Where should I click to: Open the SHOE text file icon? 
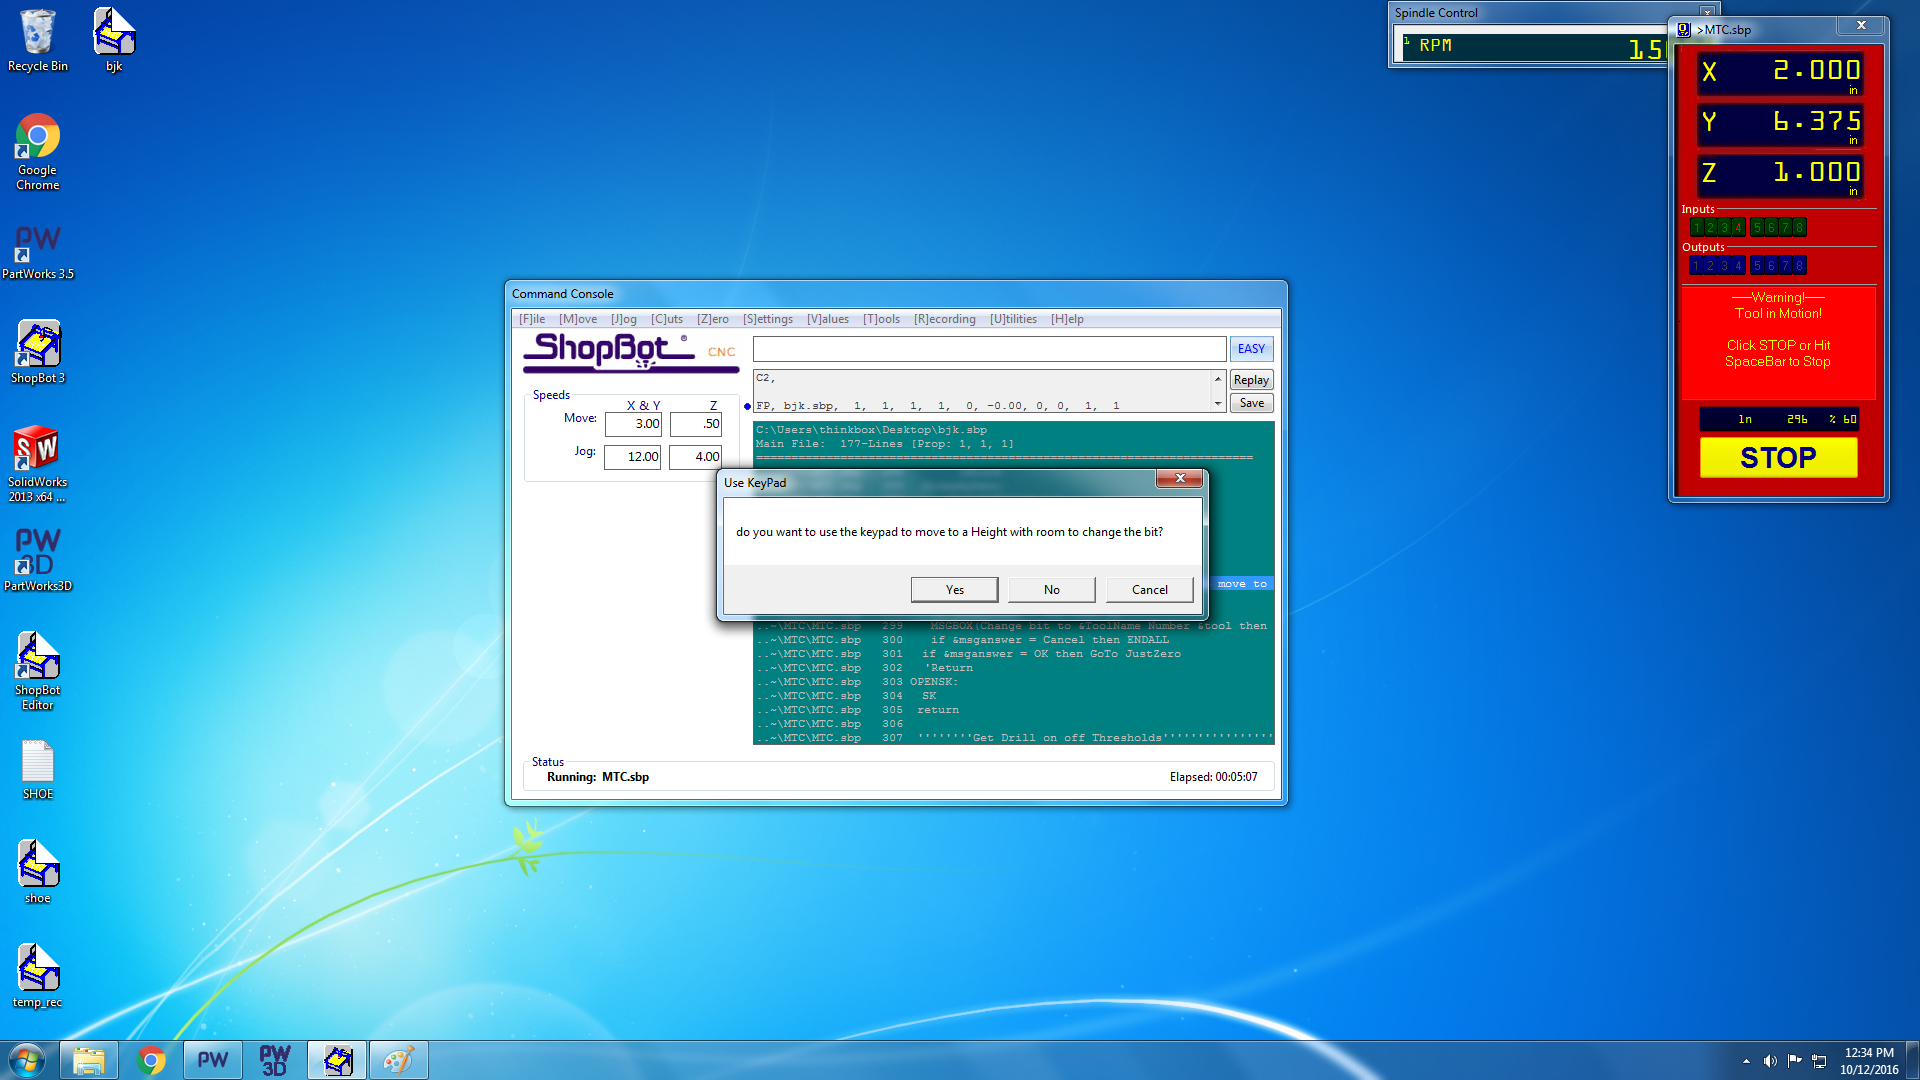38,770
